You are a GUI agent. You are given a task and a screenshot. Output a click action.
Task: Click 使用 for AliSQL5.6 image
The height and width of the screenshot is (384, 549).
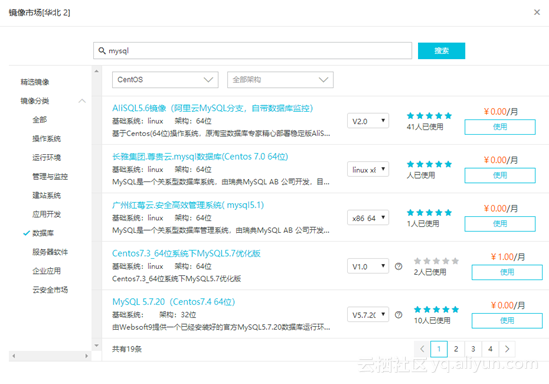click(x=500, y=127)
